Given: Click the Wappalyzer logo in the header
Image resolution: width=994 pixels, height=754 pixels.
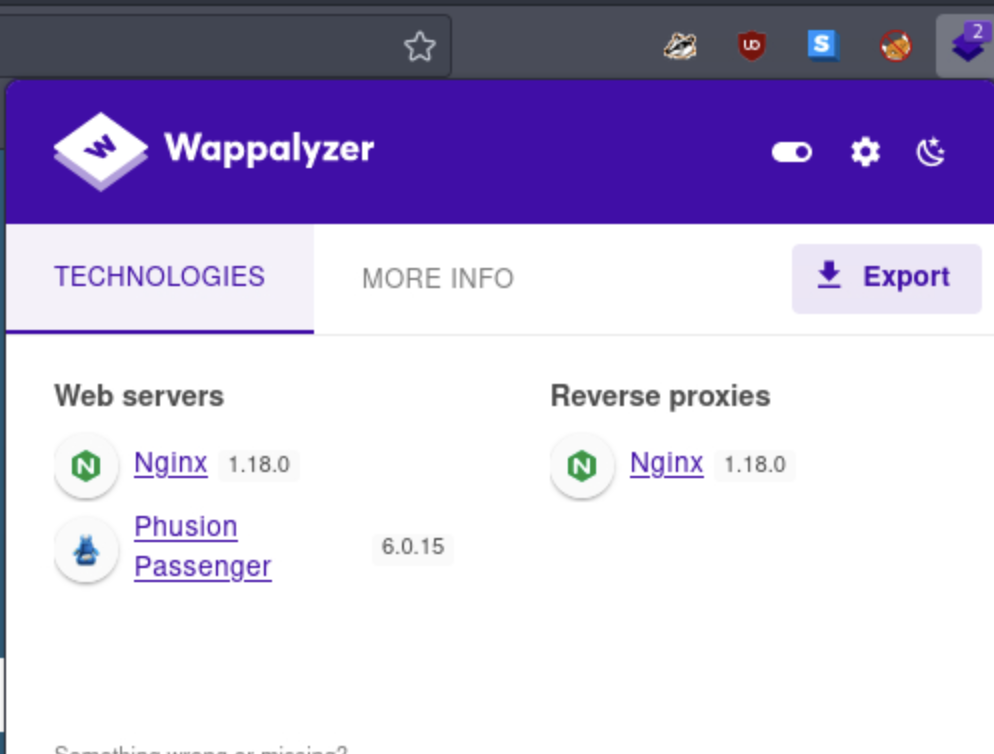Looking at the screenshot, I should pos(100,150).
